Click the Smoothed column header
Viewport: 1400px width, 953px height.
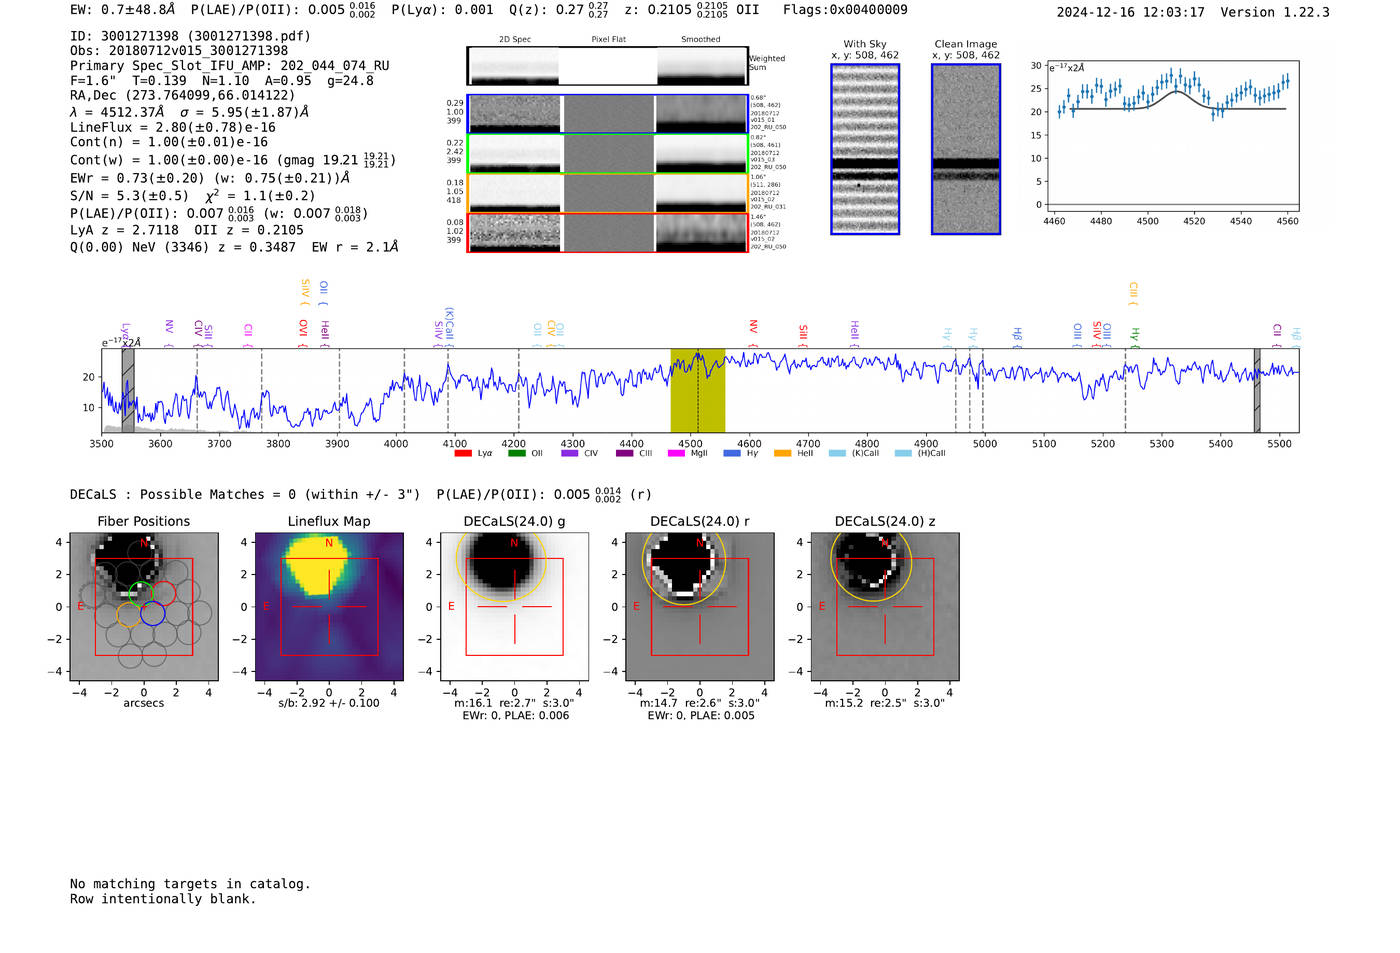(700, 39)
